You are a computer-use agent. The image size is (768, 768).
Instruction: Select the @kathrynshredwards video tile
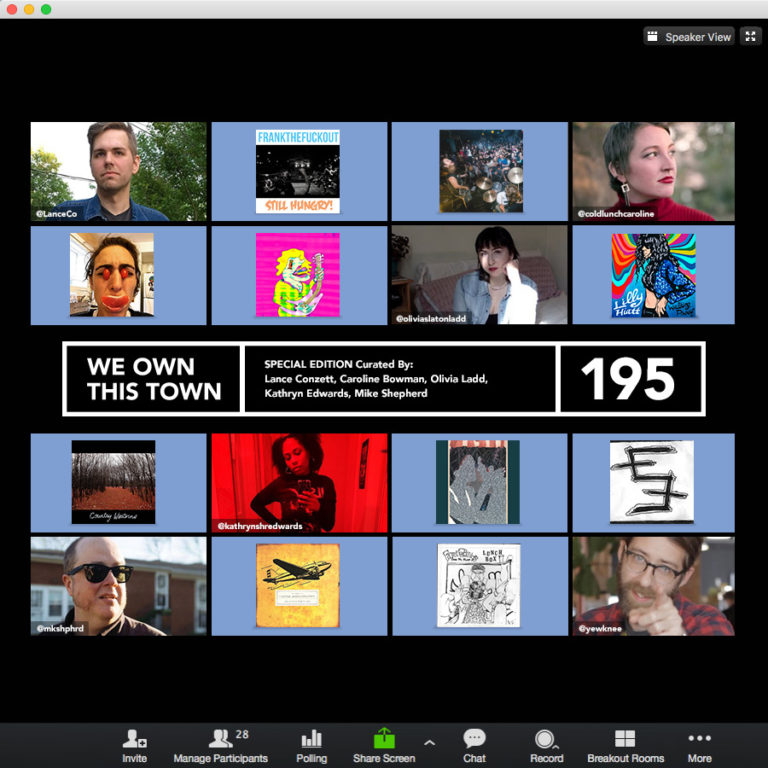[298, 482]
